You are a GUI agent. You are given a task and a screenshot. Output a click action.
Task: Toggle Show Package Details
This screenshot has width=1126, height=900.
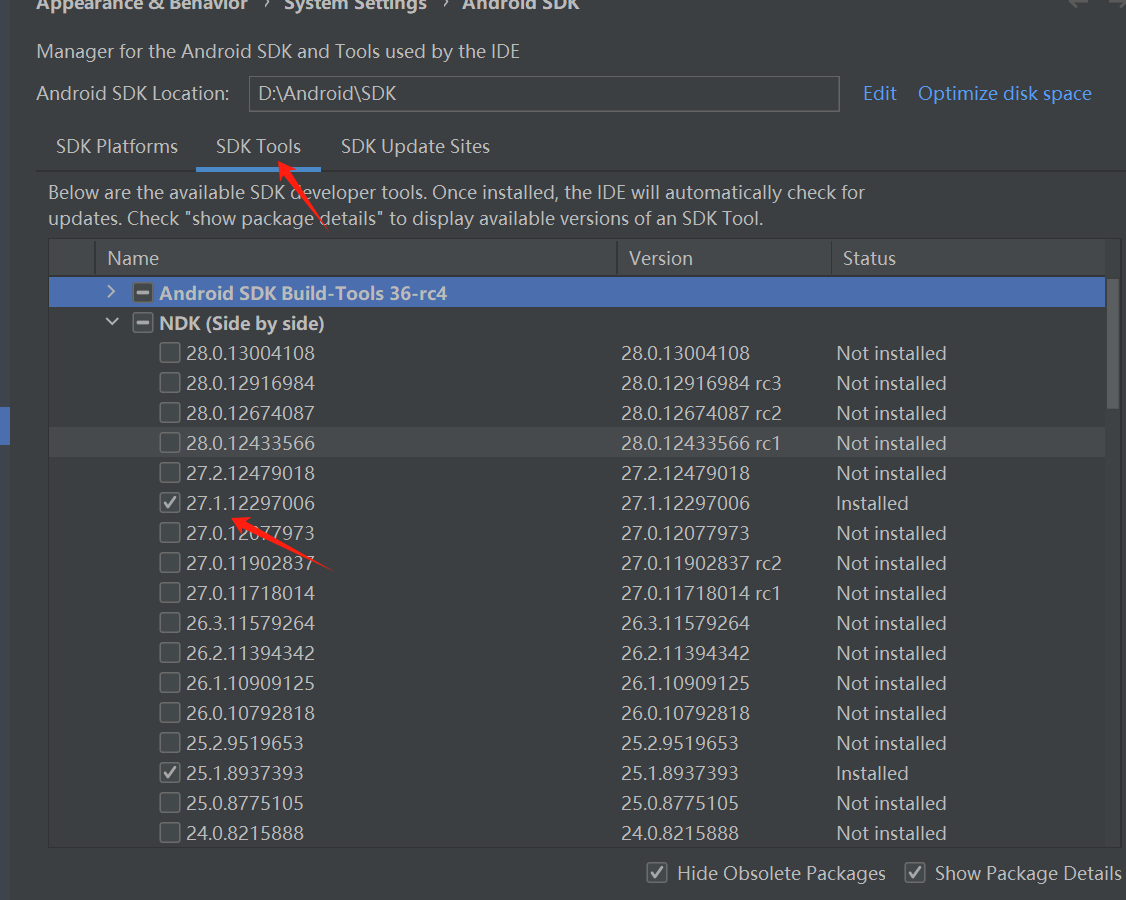point(914,872)
